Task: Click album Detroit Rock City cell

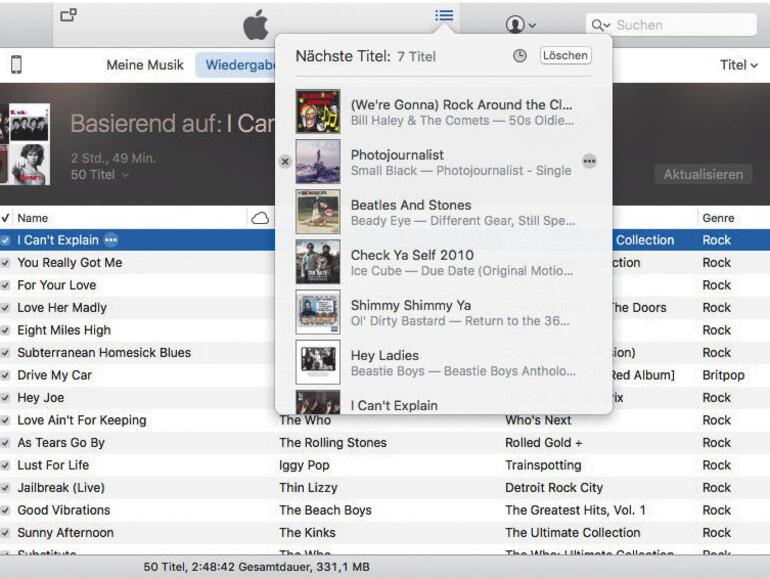Action: coord(554,488)
